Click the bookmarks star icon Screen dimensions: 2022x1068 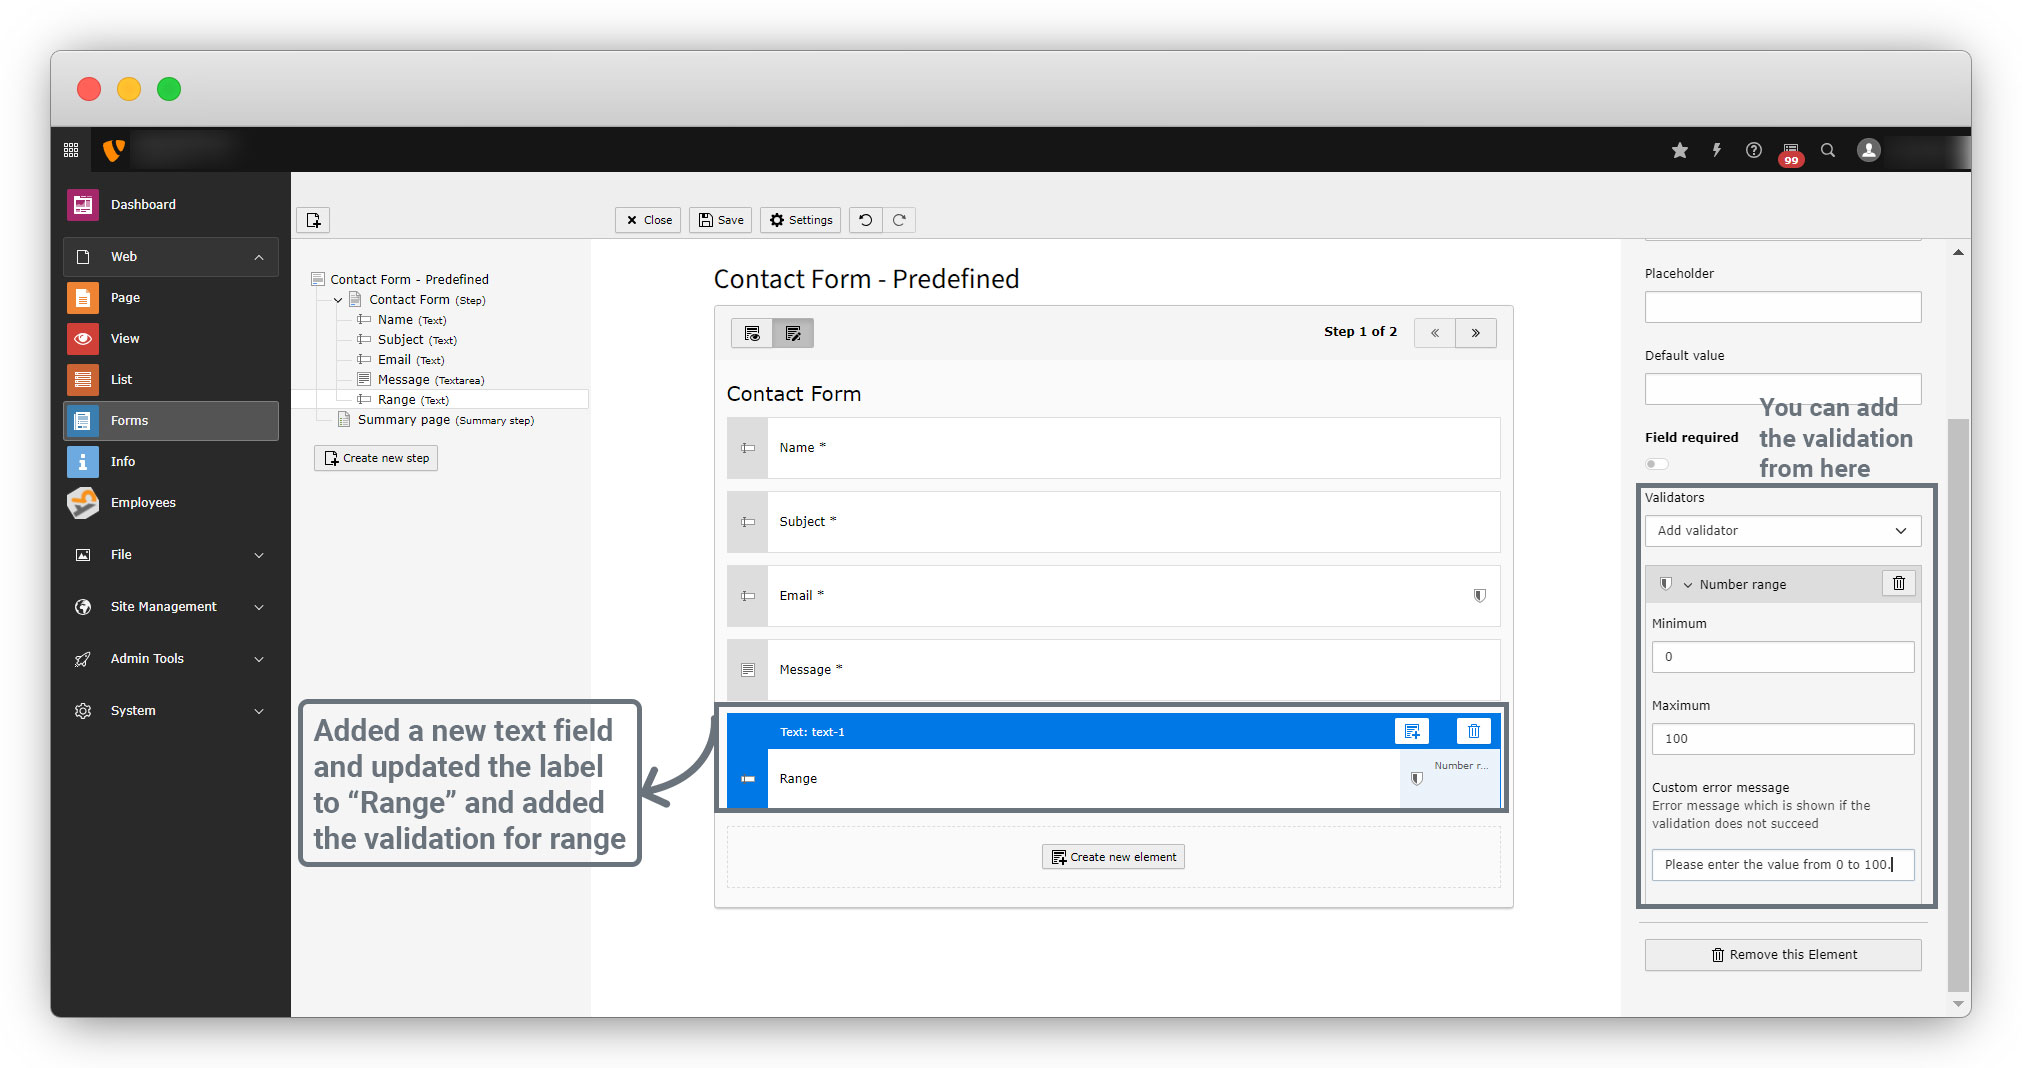[1679, 150]
